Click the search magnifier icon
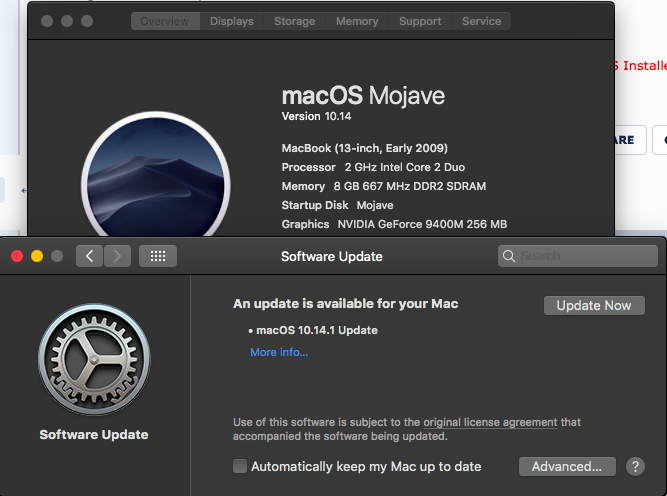The image size is (667, 496). pyautogui.click(x=508, y=256)
